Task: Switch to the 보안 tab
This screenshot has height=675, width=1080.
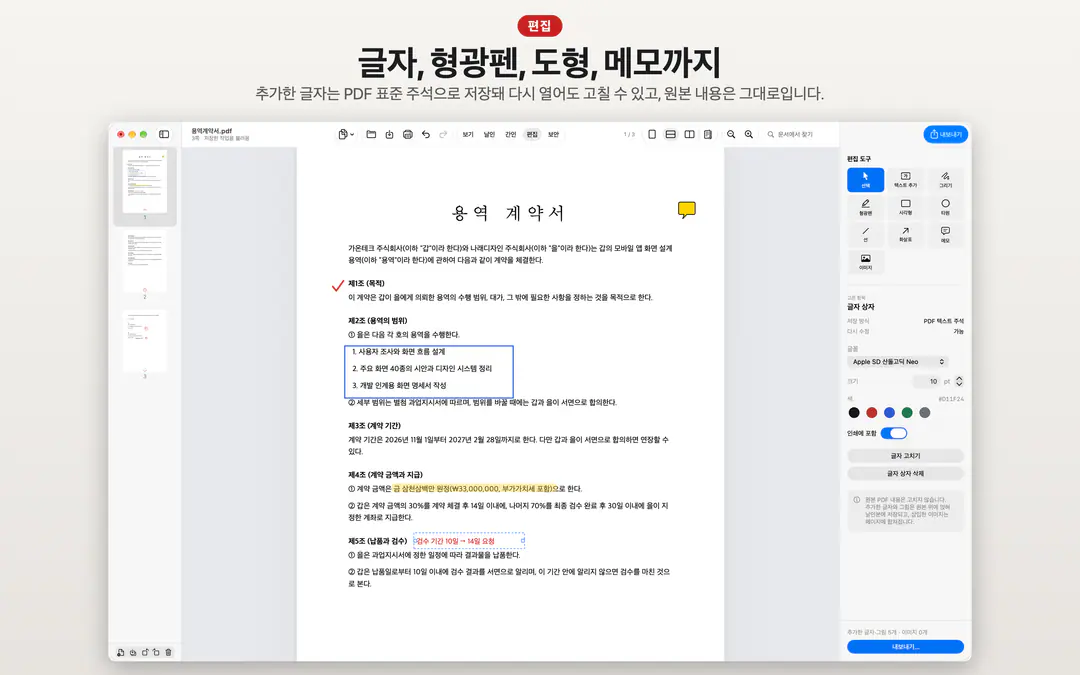Action: click(x=553, y=134)
